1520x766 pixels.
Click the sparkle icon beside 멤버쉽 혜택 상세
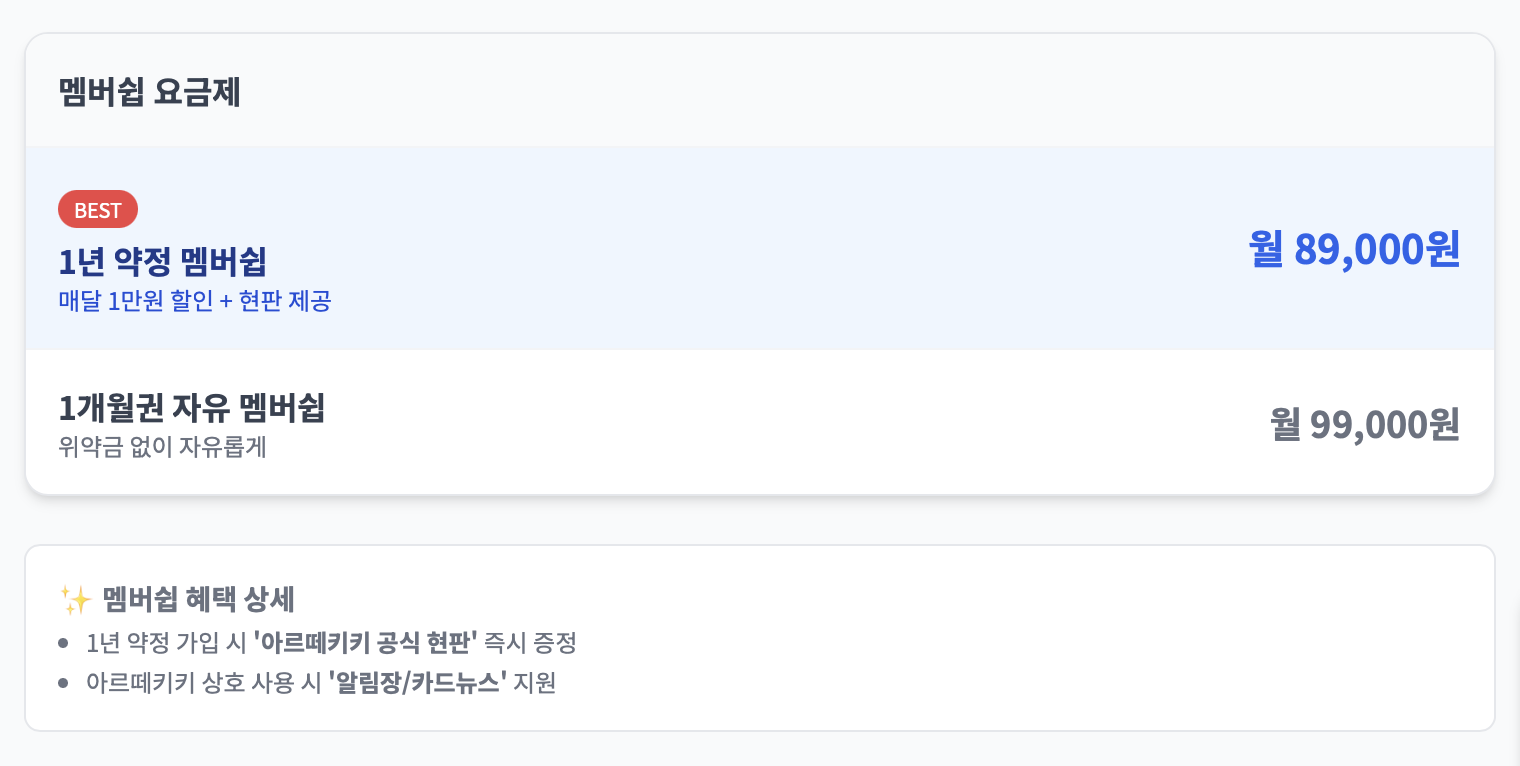76,600
